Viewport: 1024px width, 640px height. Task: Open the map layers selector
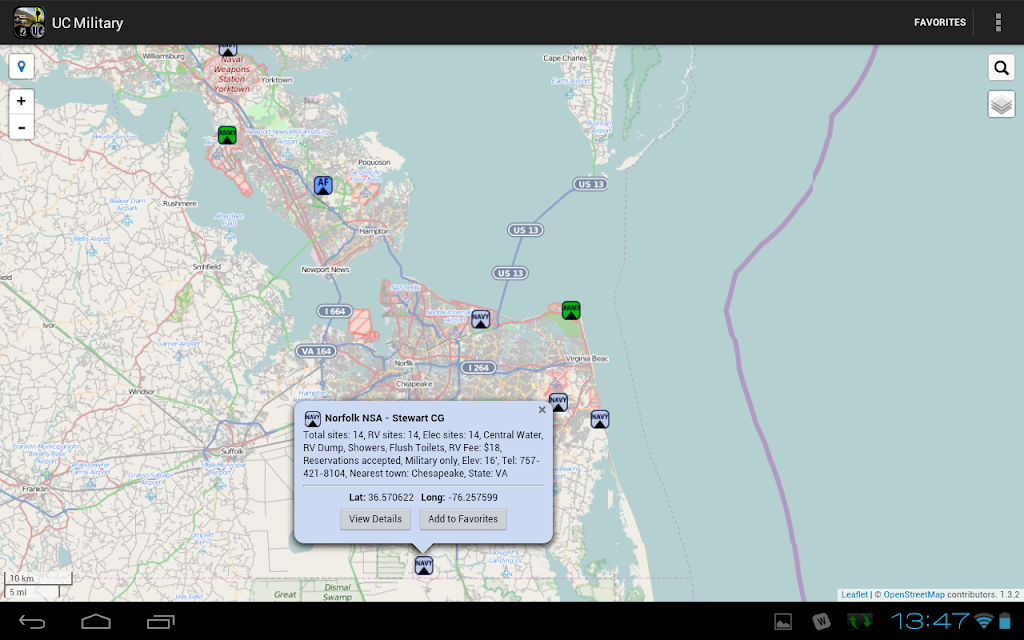point(1001,104)
